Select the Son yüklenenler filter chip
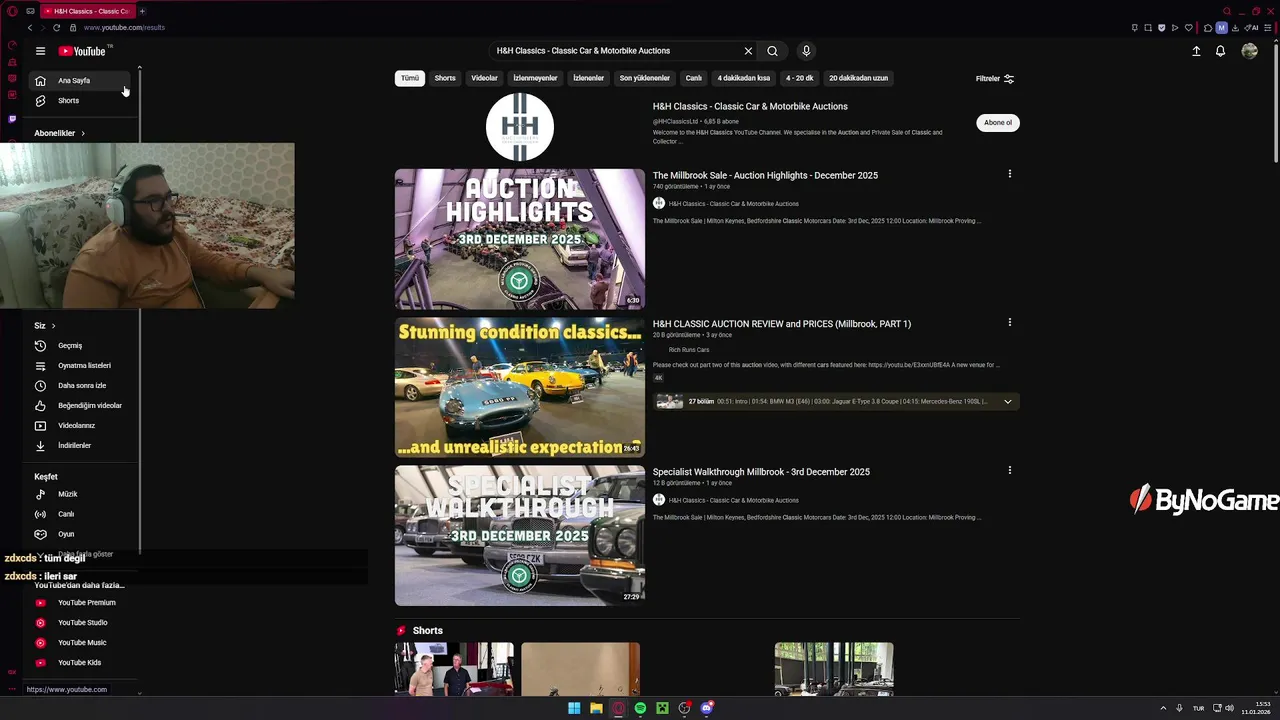Image resolution: width=1280 pixels, height=720 pixels. pyautogui.click(x=644, y=78)
